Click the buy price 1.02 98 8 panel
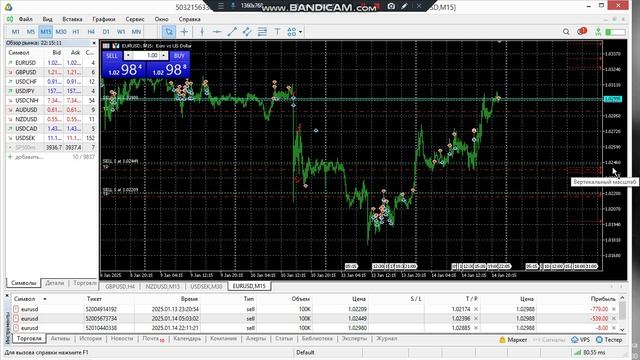This screenshot has width=640, height=360. coord(168,69)
